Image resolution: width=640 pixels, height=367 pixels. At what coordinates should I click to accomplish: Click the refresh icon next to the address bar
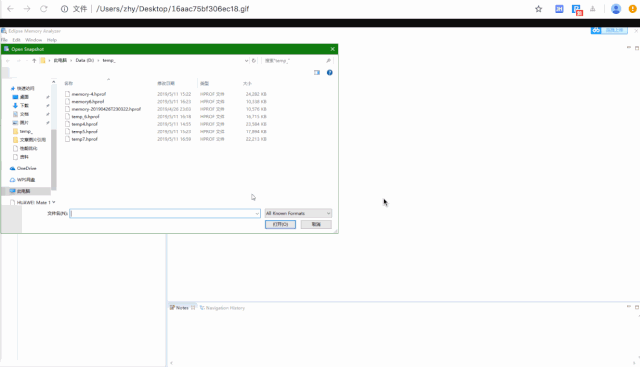254,60
